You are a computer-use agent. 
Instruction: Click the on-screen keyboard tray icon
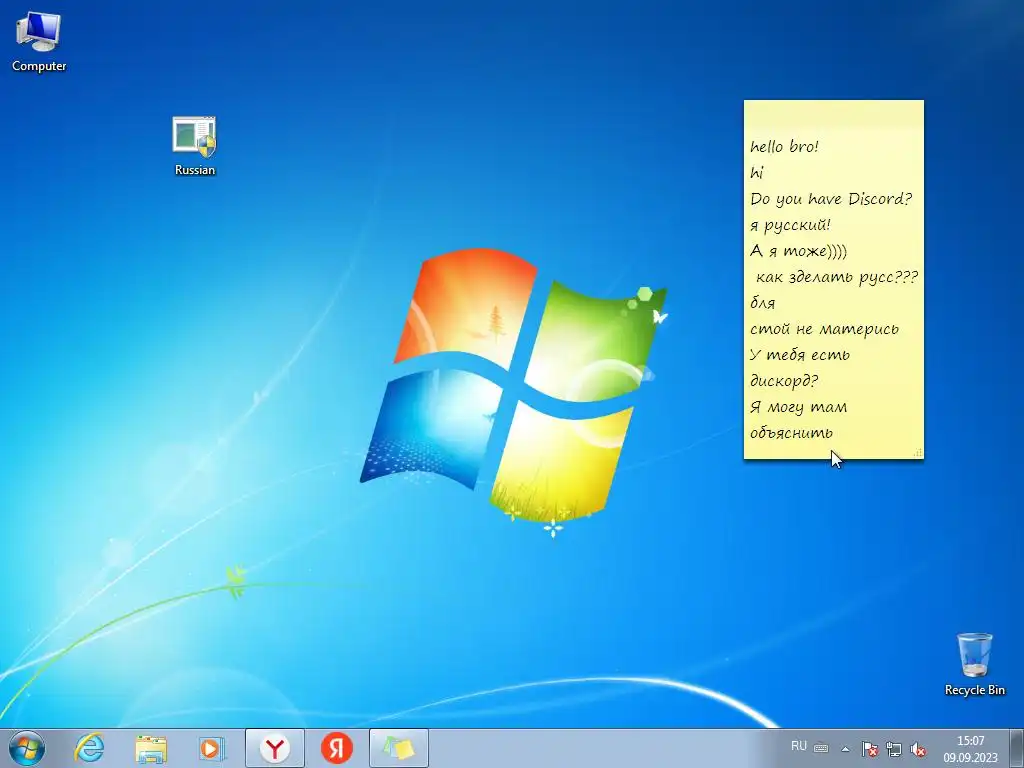tap(821, 748)
